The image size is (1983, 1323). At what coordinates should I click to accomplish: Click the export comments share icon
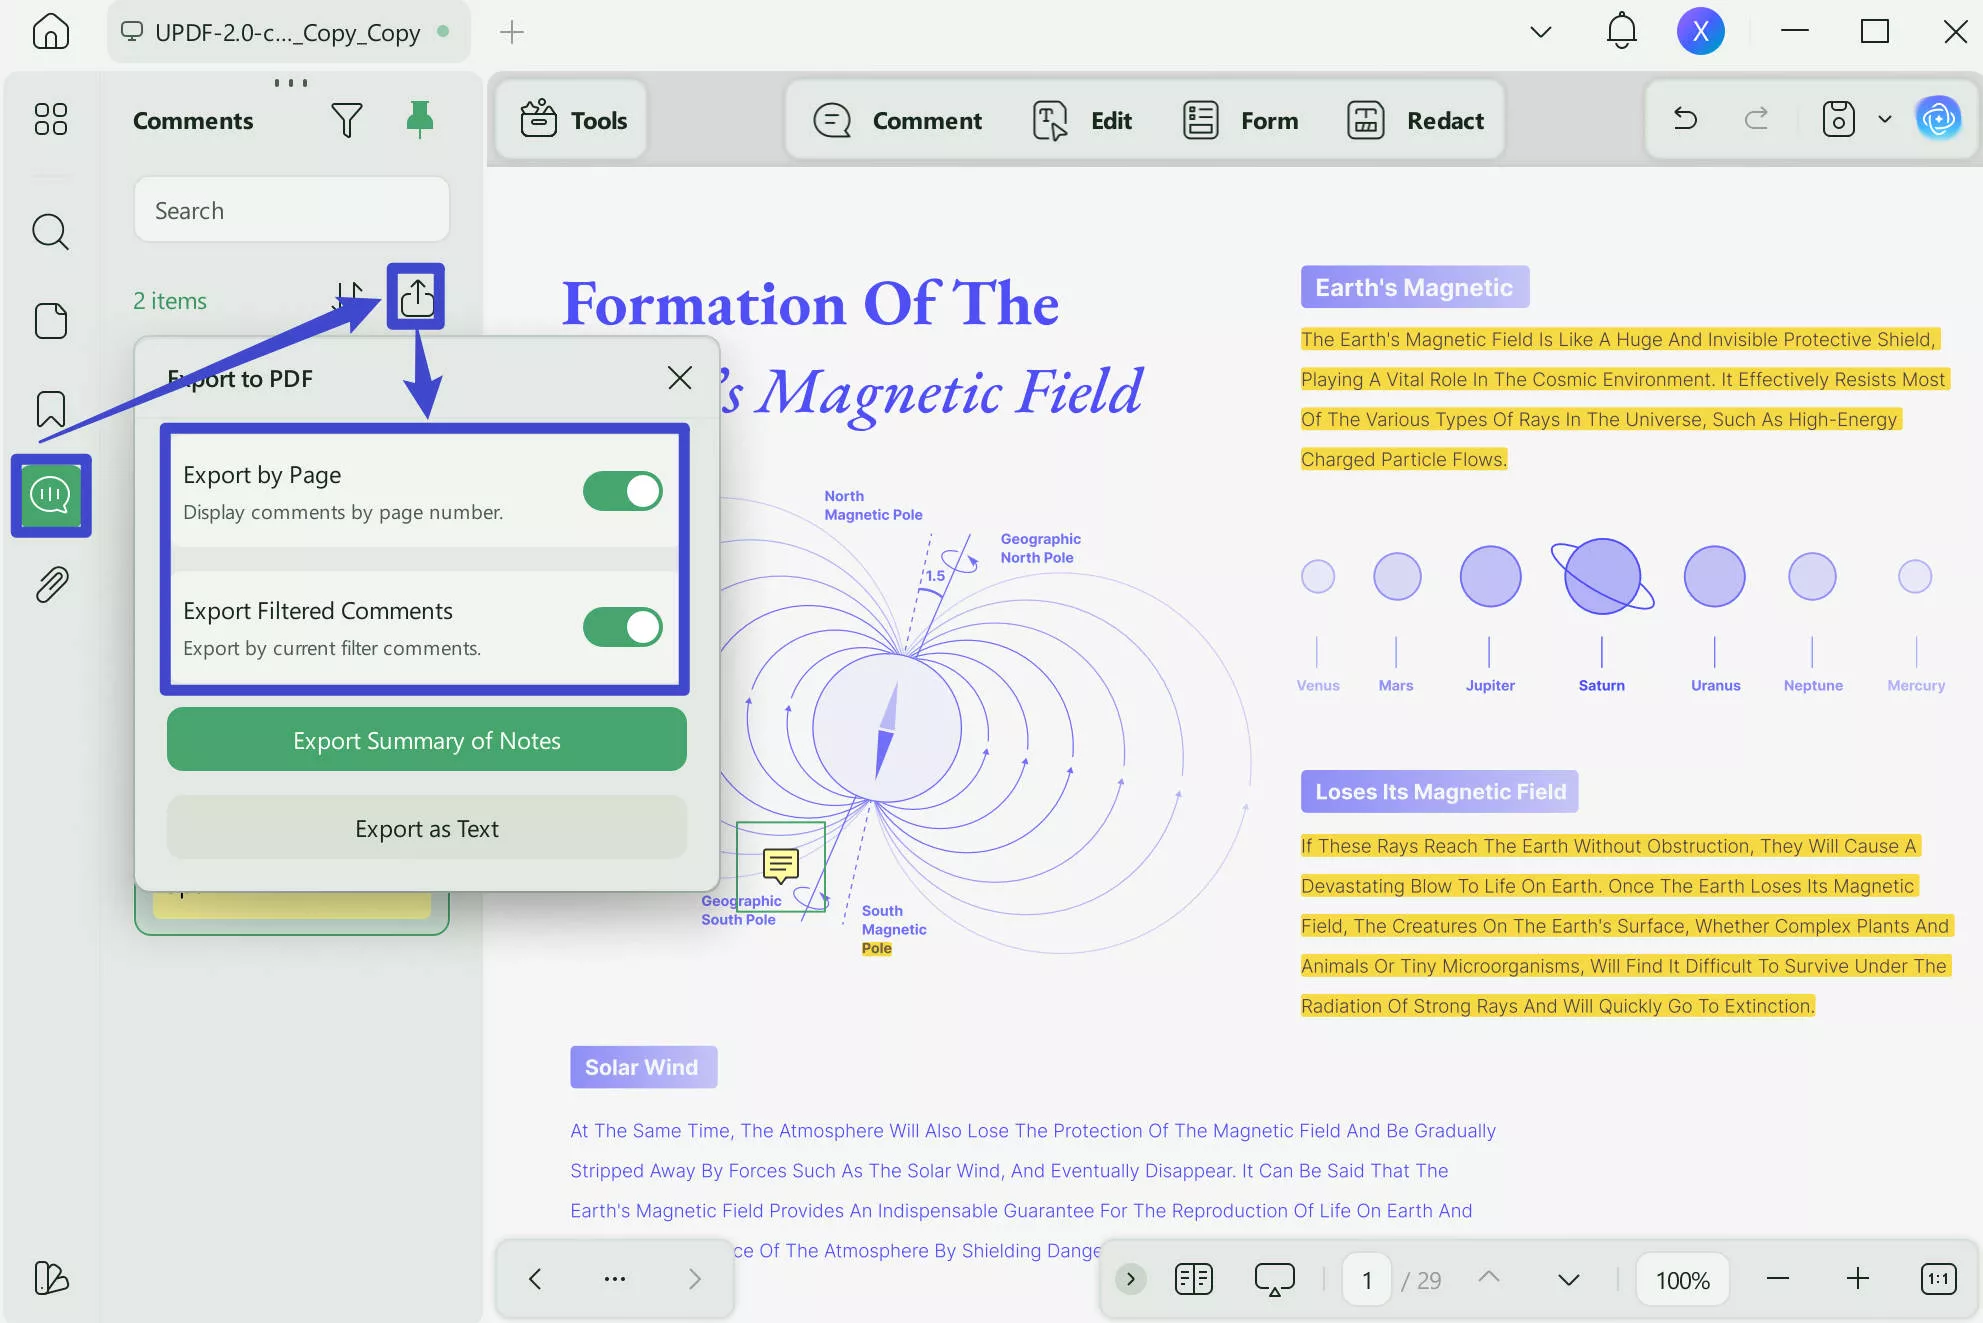(416, 297)
